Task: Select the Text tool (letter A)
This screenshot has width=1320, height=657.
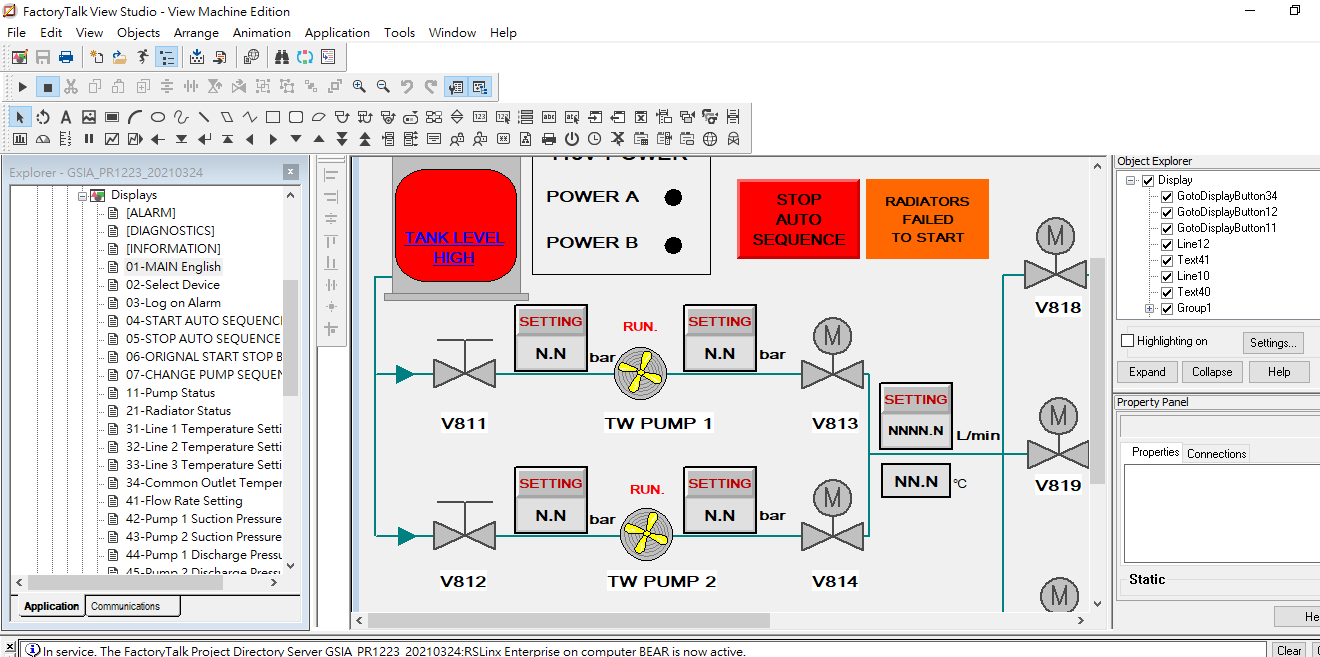Action: pyautogui.click(x=66, y=117)
